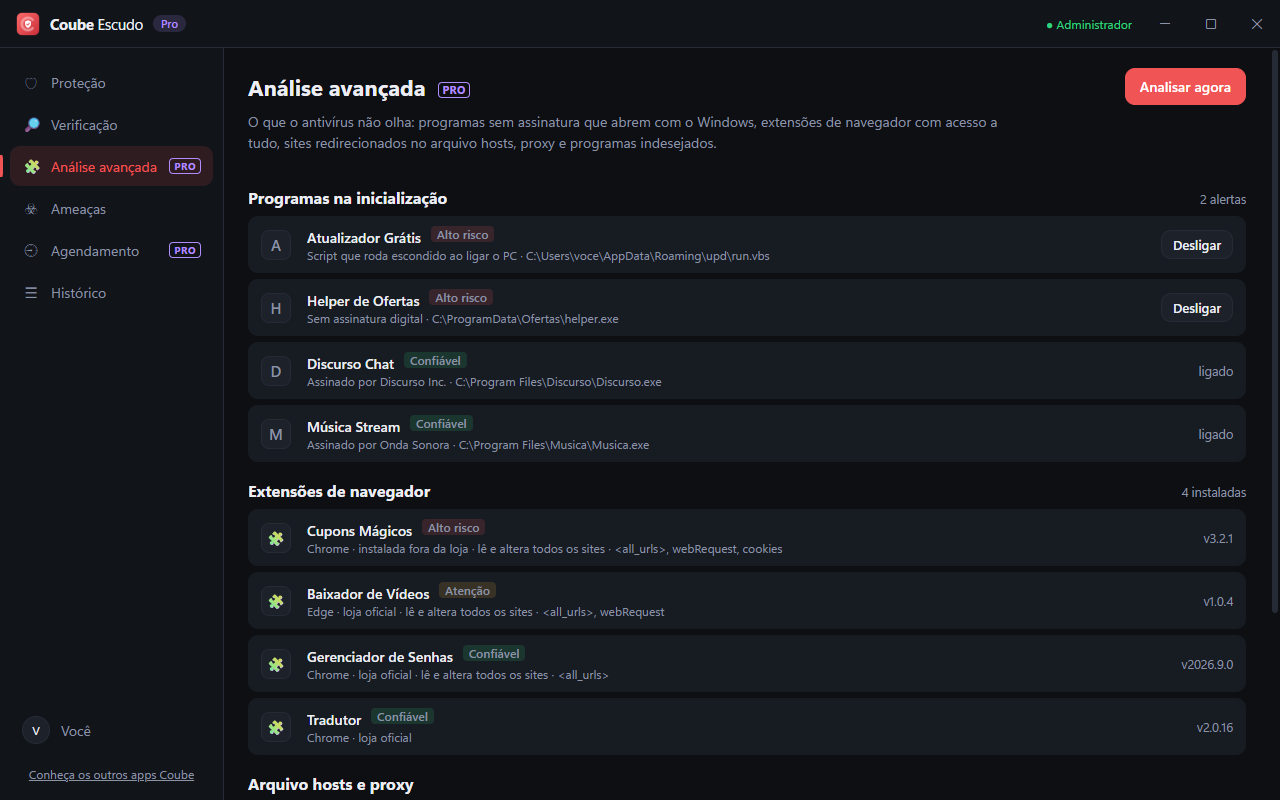This screenshot has width=1280, height=800.
Task: Click the Baixador de Vídeos extension icon
Action: 276,601
